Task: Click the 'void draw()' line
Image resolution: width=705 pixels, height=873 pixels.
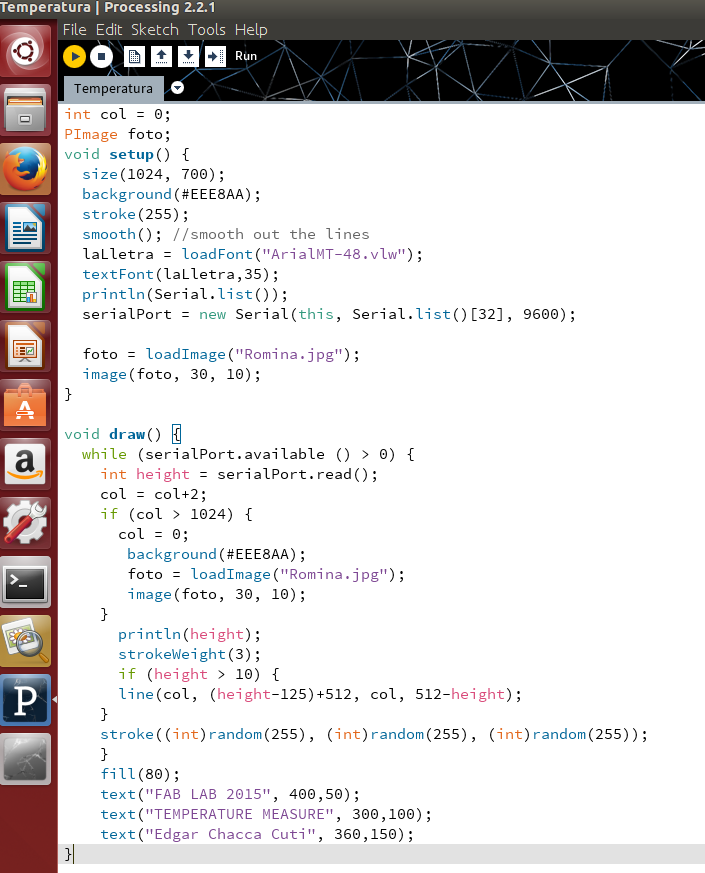Action: (123, 434)
